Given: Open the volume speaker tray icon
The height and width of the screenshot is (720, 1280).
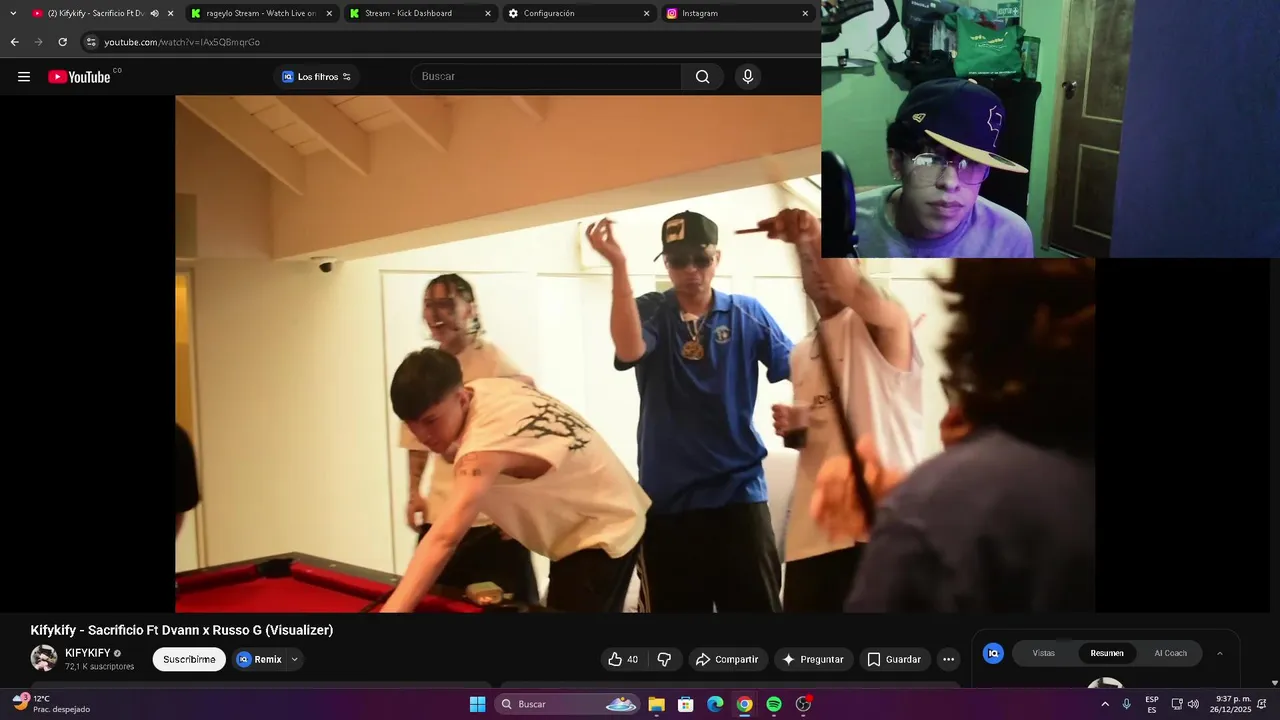Looking at the screenshot, I should coord(1193,704).
